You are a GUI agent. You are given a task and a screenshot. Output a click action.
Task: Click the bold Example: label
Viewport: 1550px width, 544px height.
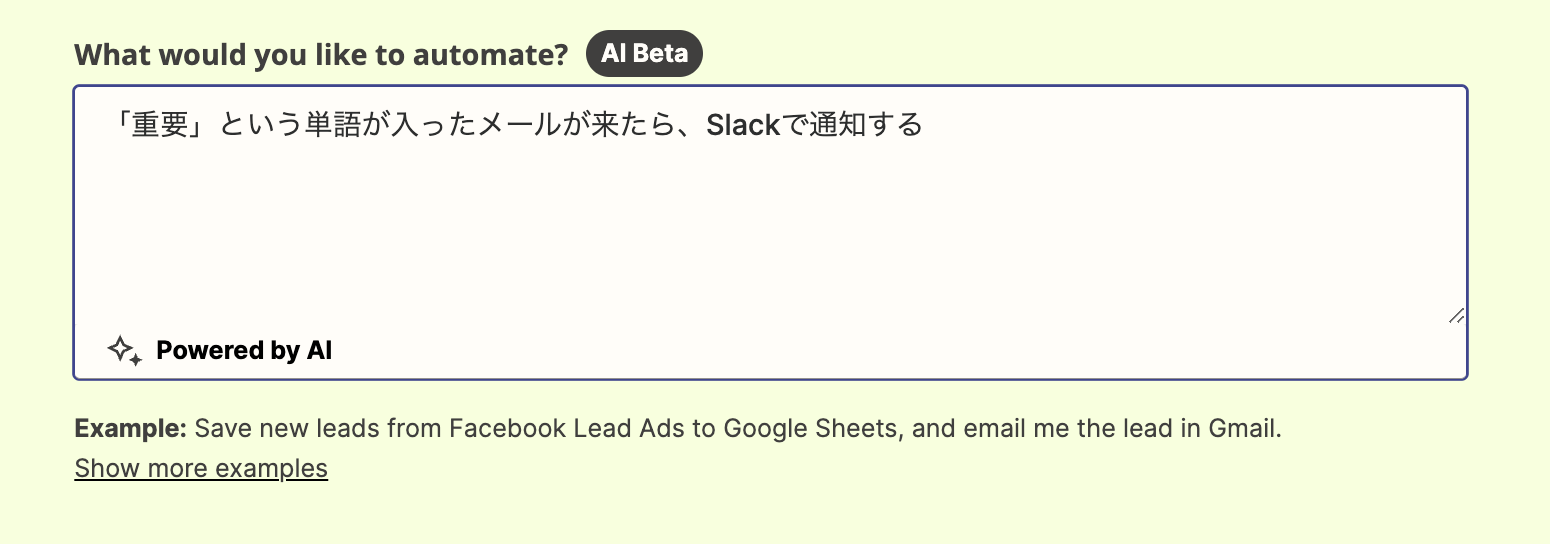131,430
